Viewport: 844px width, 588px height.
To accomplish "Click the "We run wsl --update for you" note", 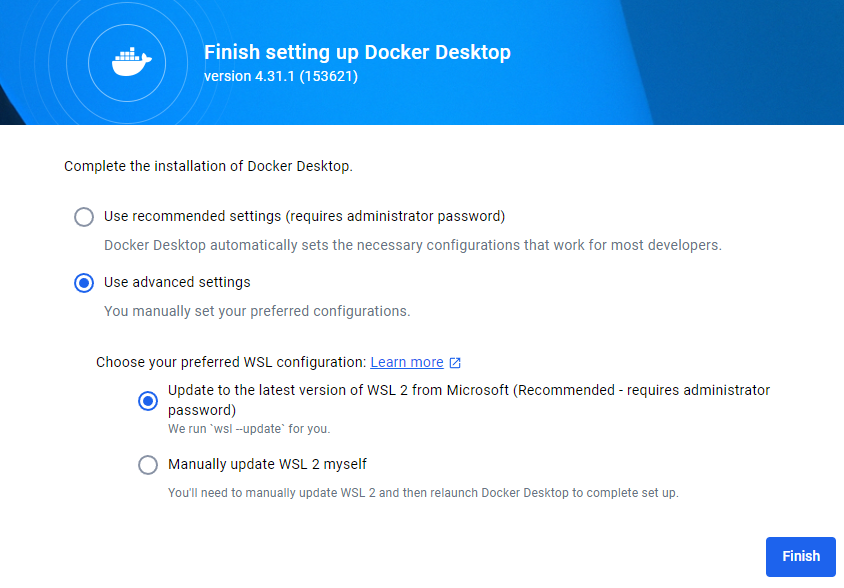I will pyautogui.click(x=249, y=429).
